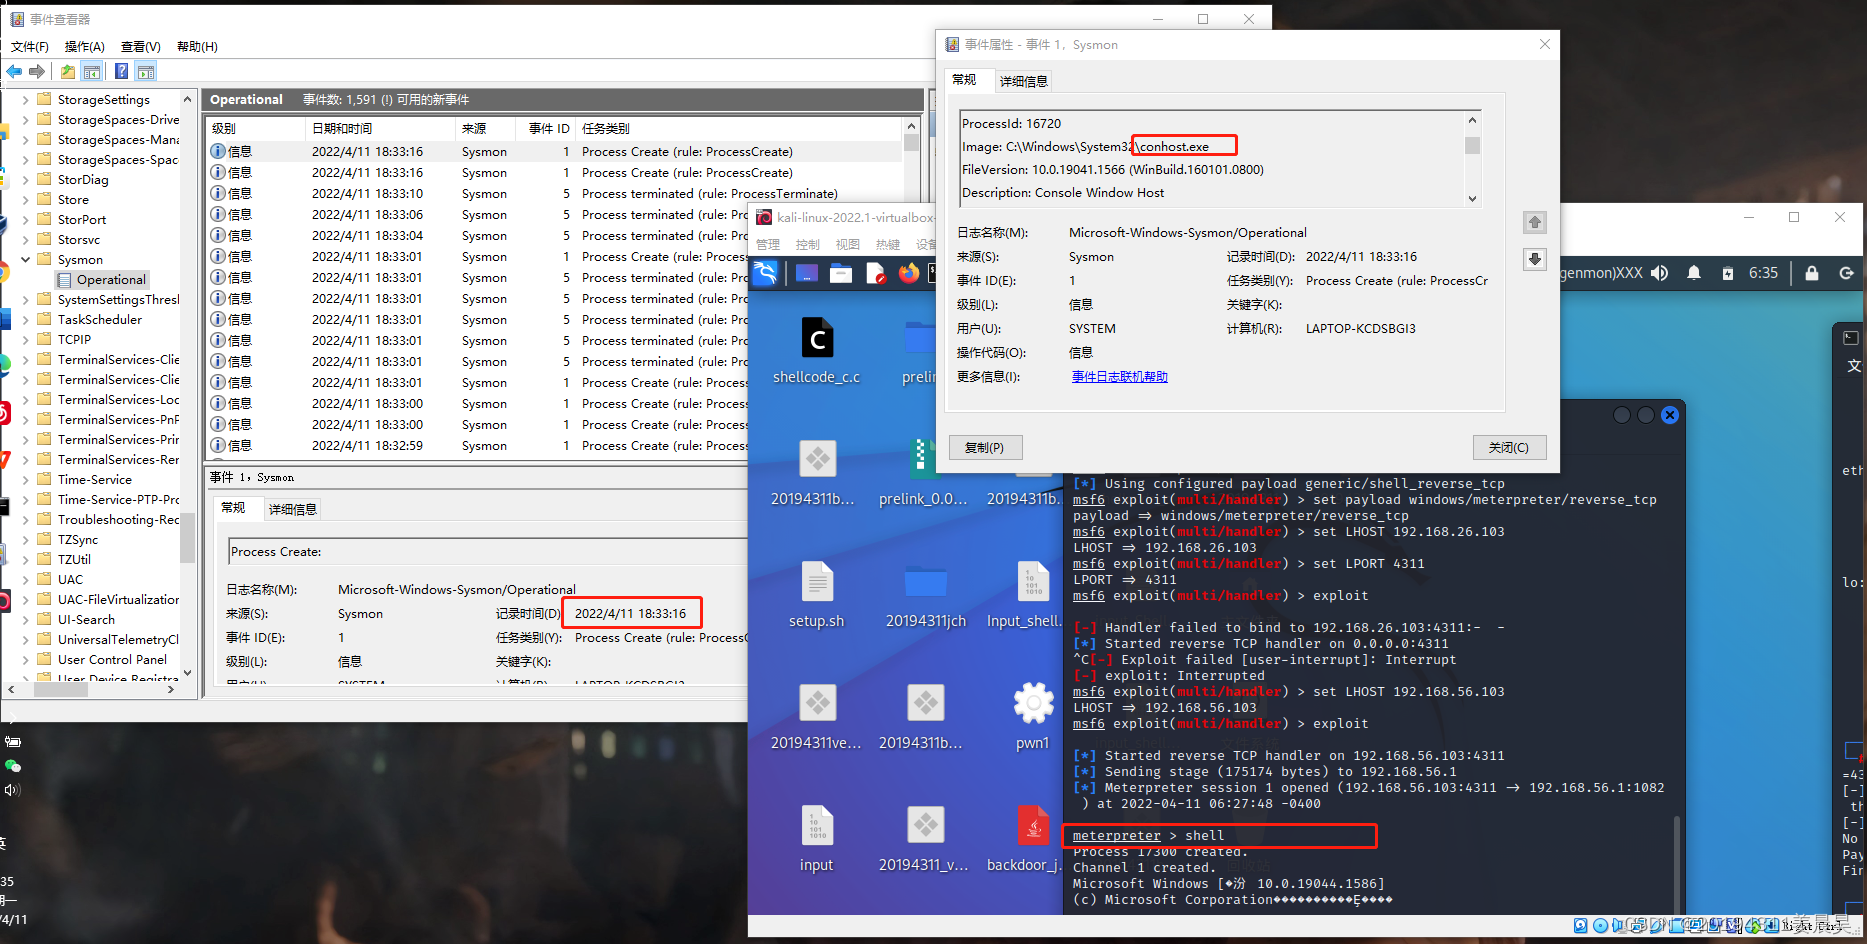The height and width of the screenshot is (944, 1867).
Task: Expand the TaskScheduler tree node
Action: click(x=25, y=320)
